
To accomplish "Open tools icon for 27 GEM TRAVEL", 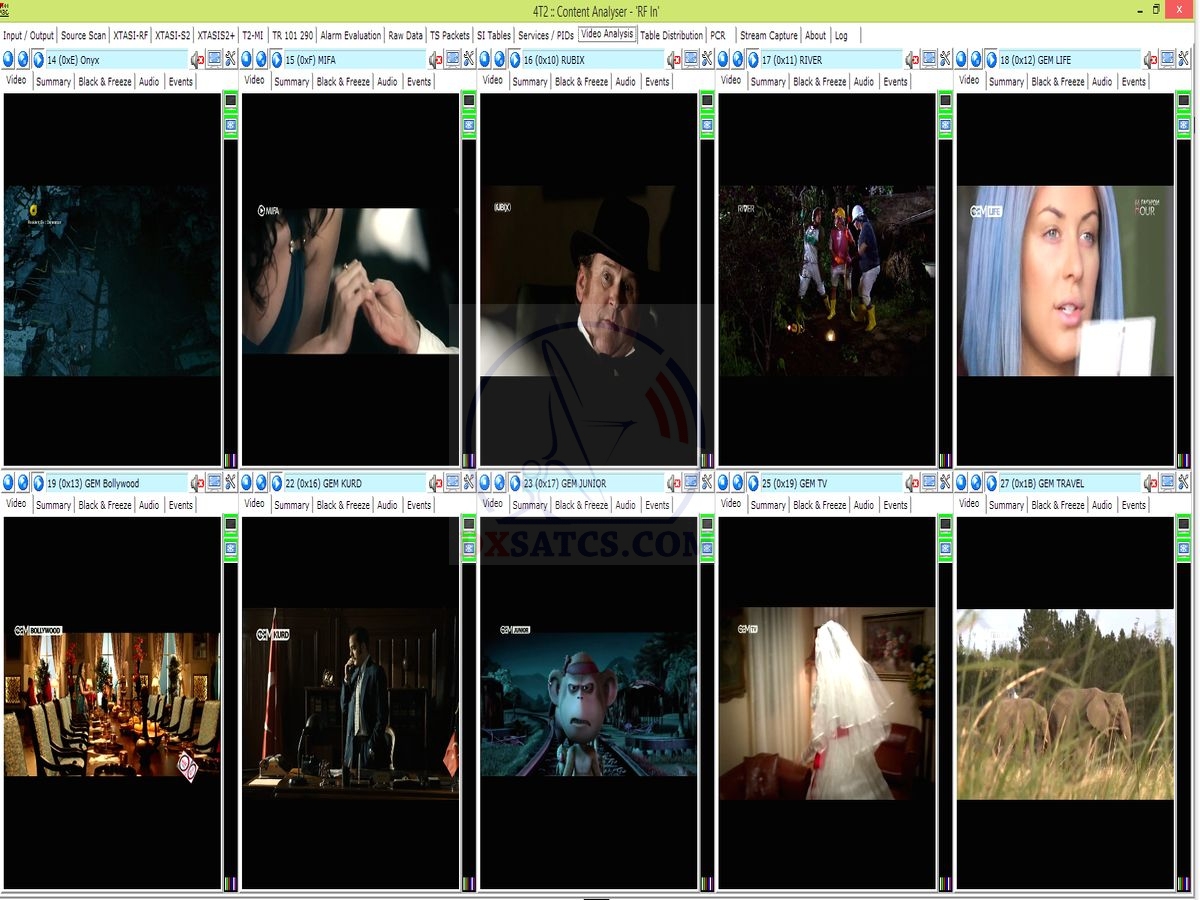I will pos(1183,483).
